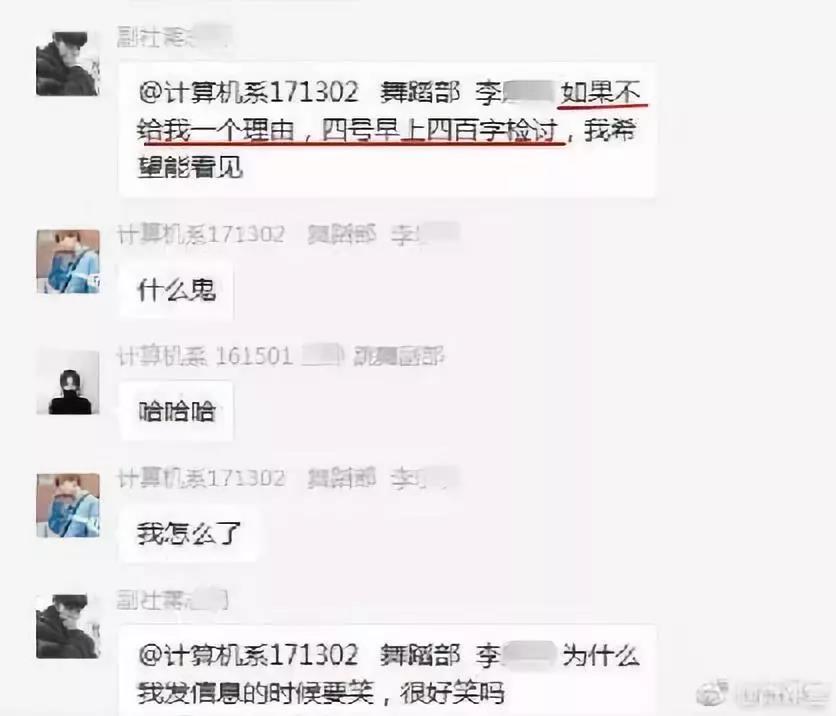
Task: Click the black-clothed avatar beside 哈哈哈
Action: click(x=68, y=382)
